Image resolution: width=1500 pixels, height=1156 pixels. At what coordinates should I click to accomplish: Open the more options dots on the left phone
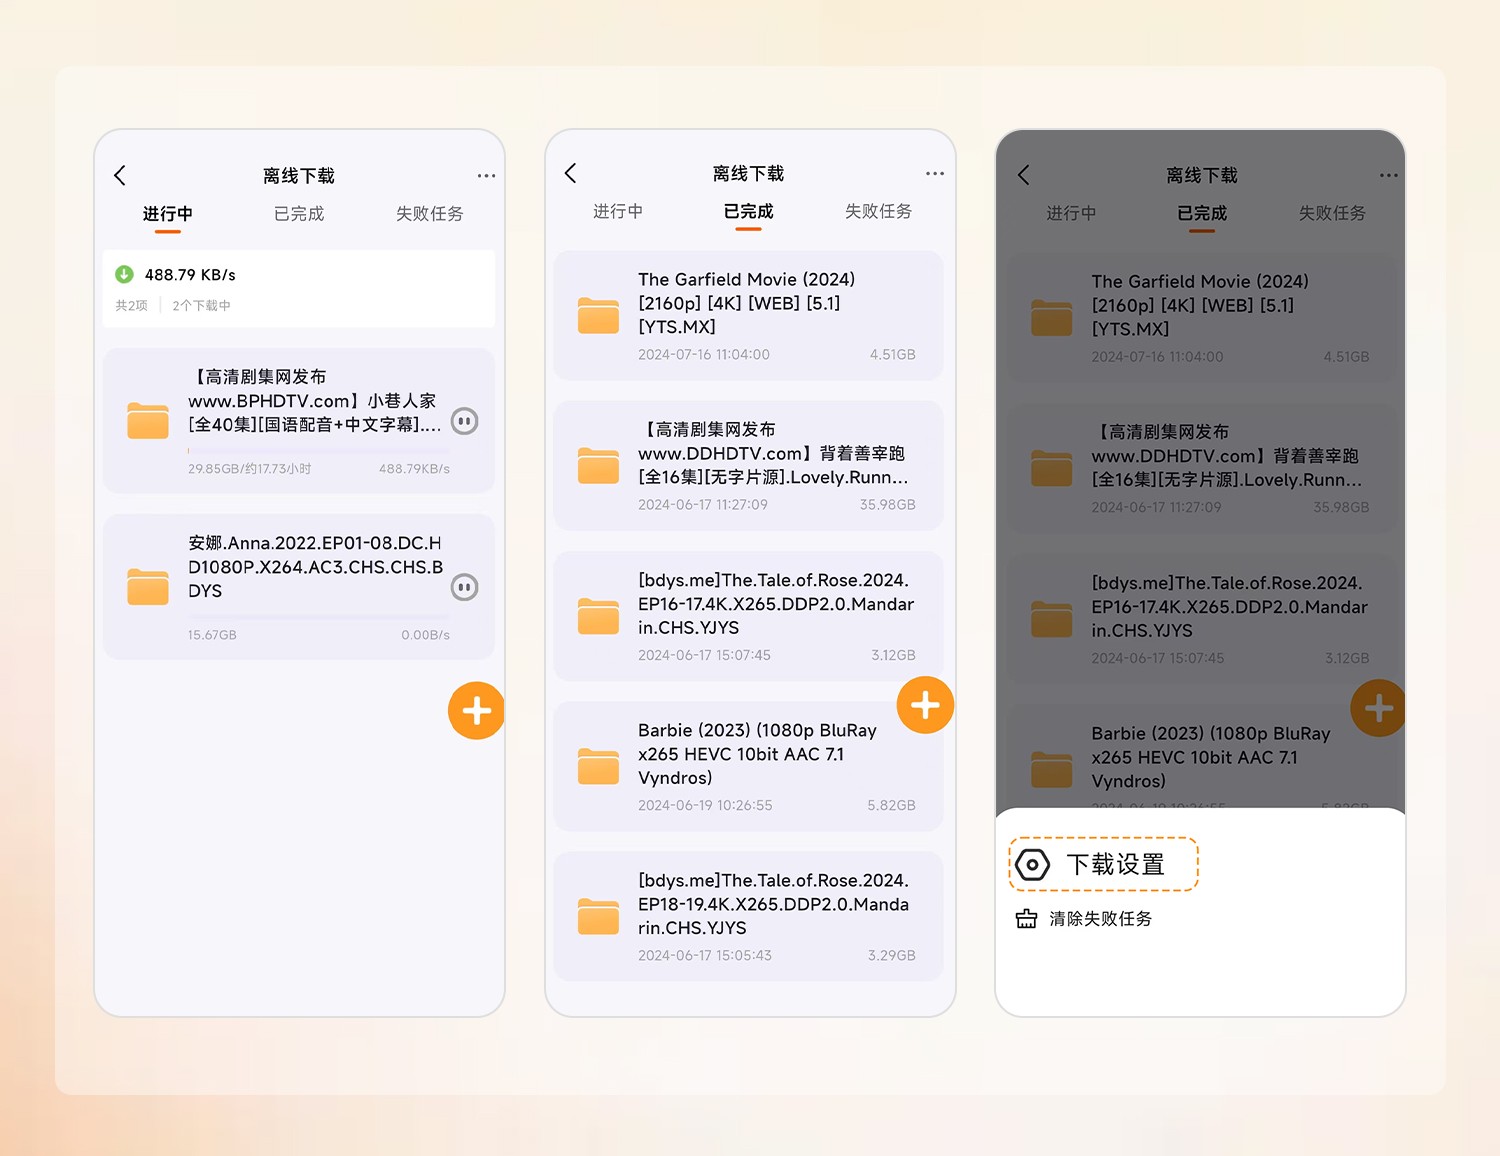click(486, 176)
